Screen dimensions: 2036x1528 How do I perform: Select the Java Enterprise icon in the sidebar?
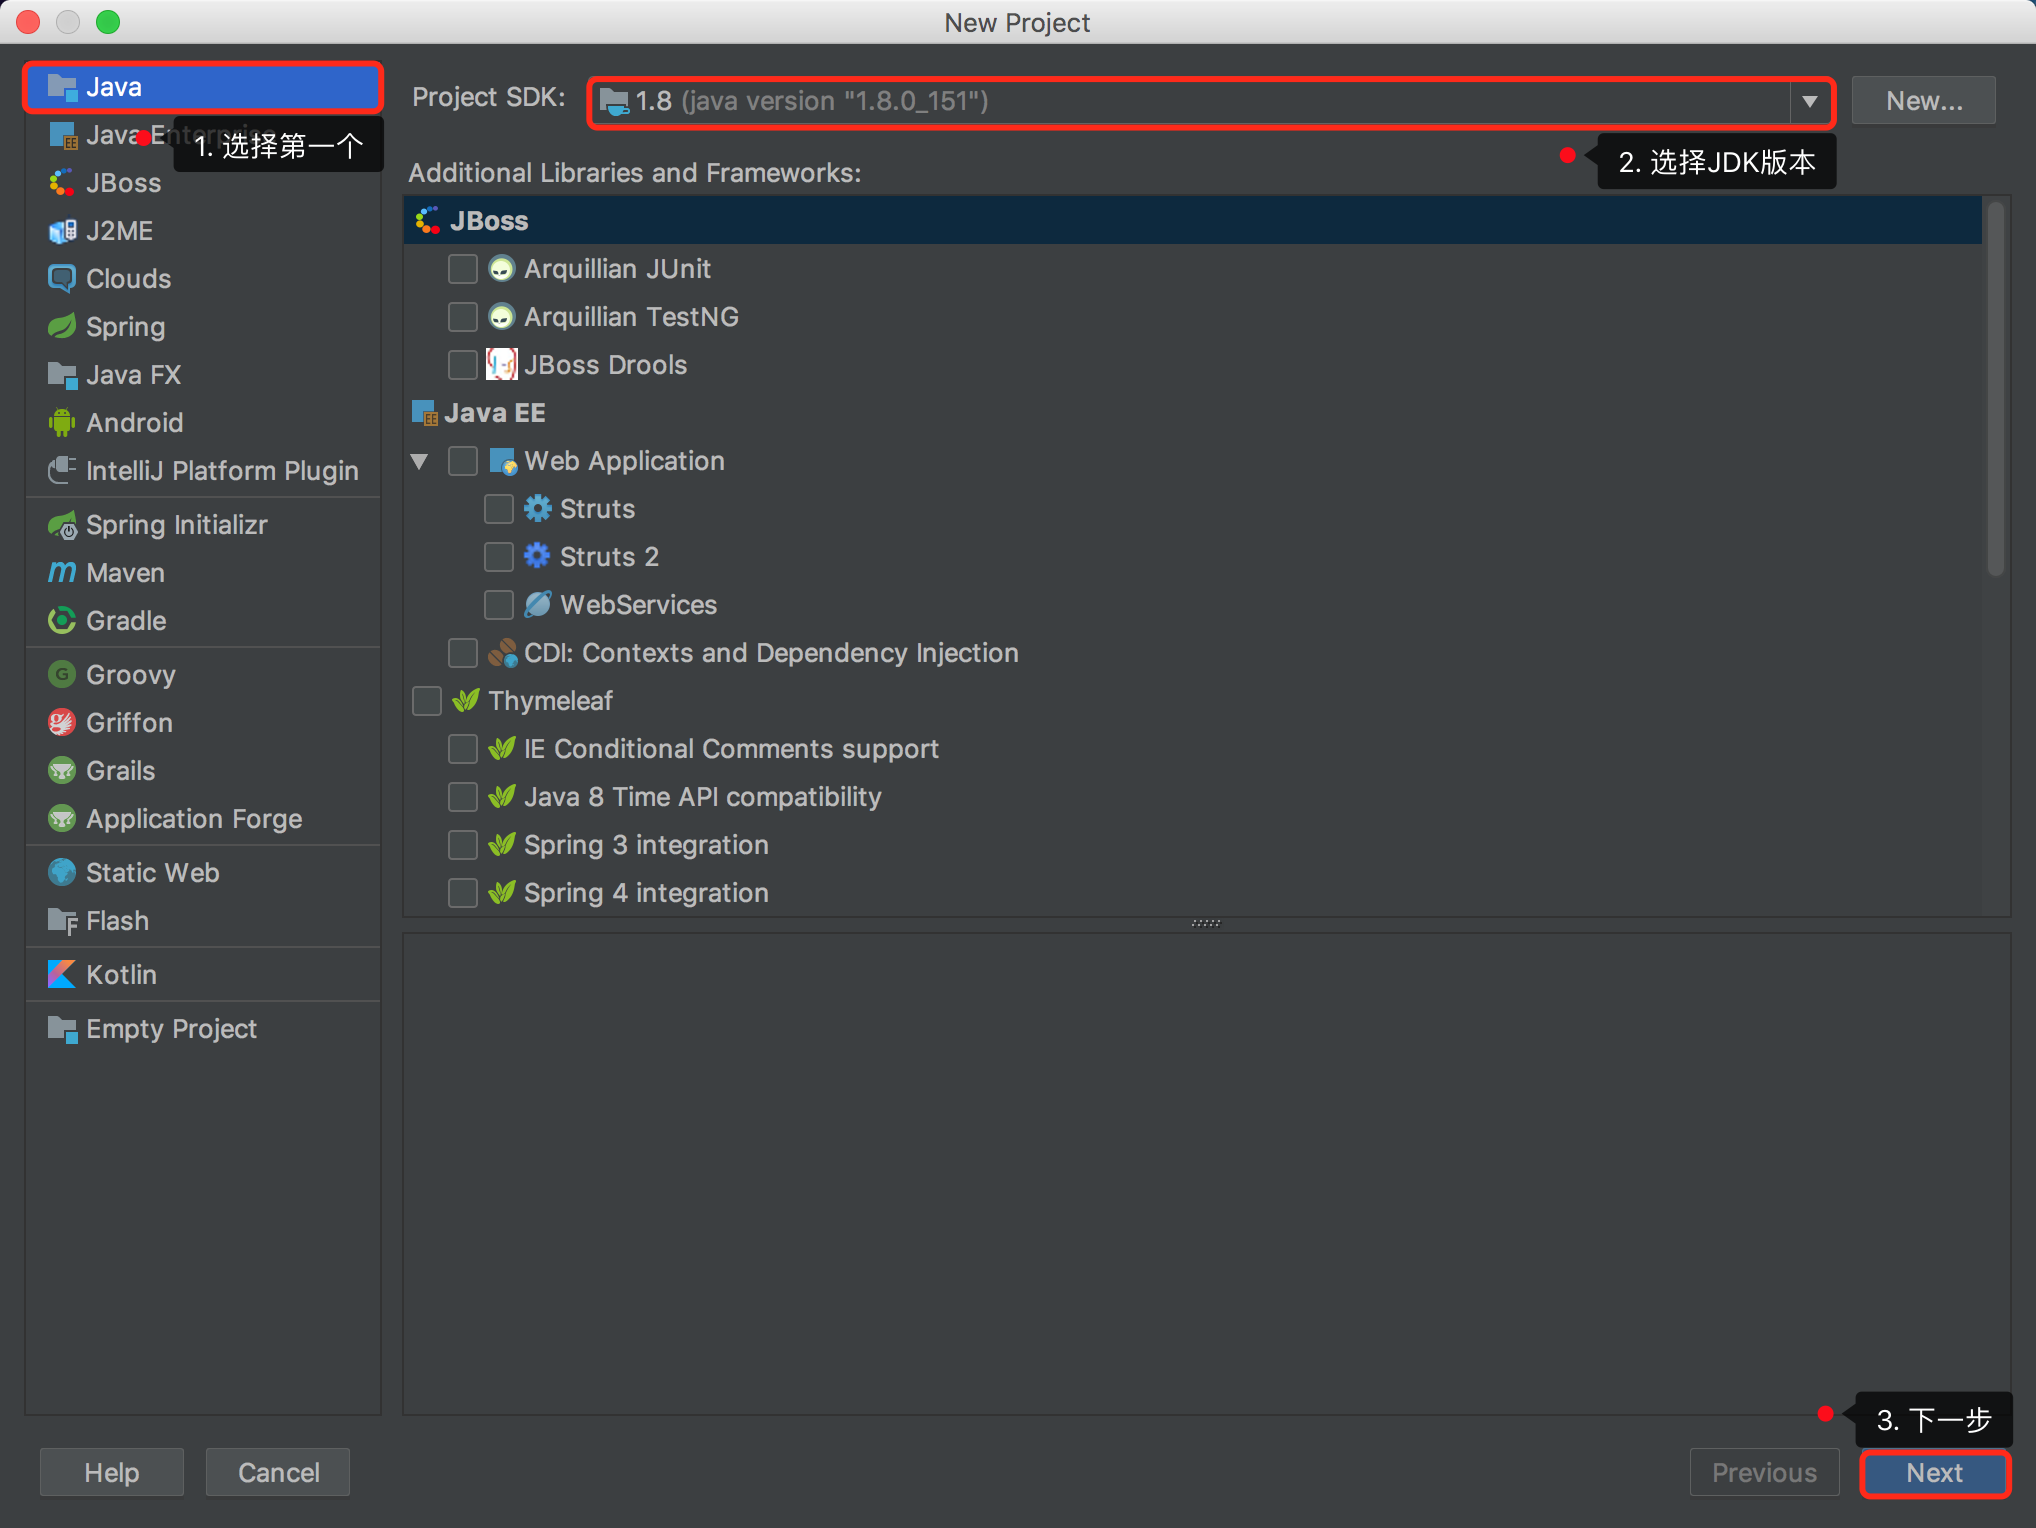click(62, 135)
